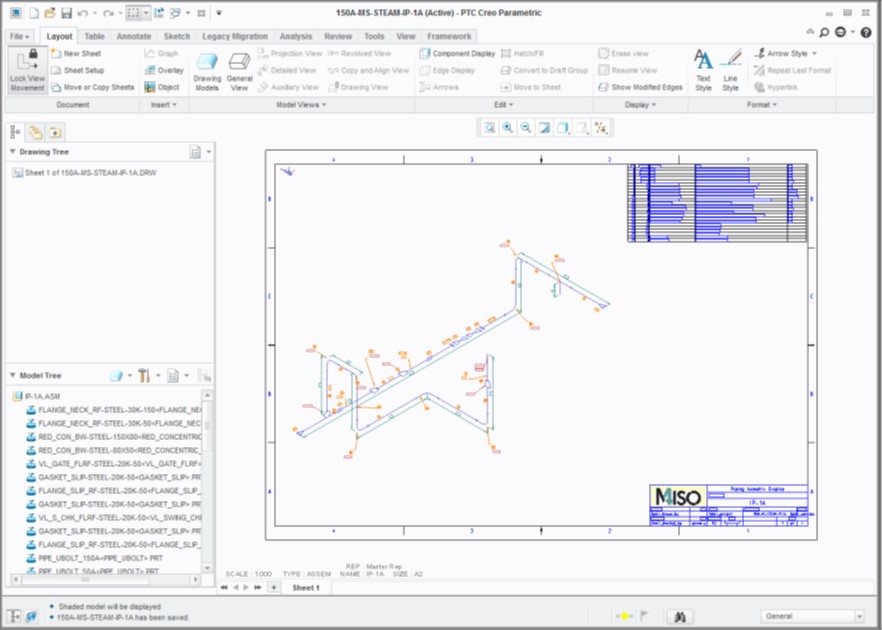Select the IP-1A.ASM tree node
Image resolution: width=882 pixels, height=630 pixels.
[37, 396]
